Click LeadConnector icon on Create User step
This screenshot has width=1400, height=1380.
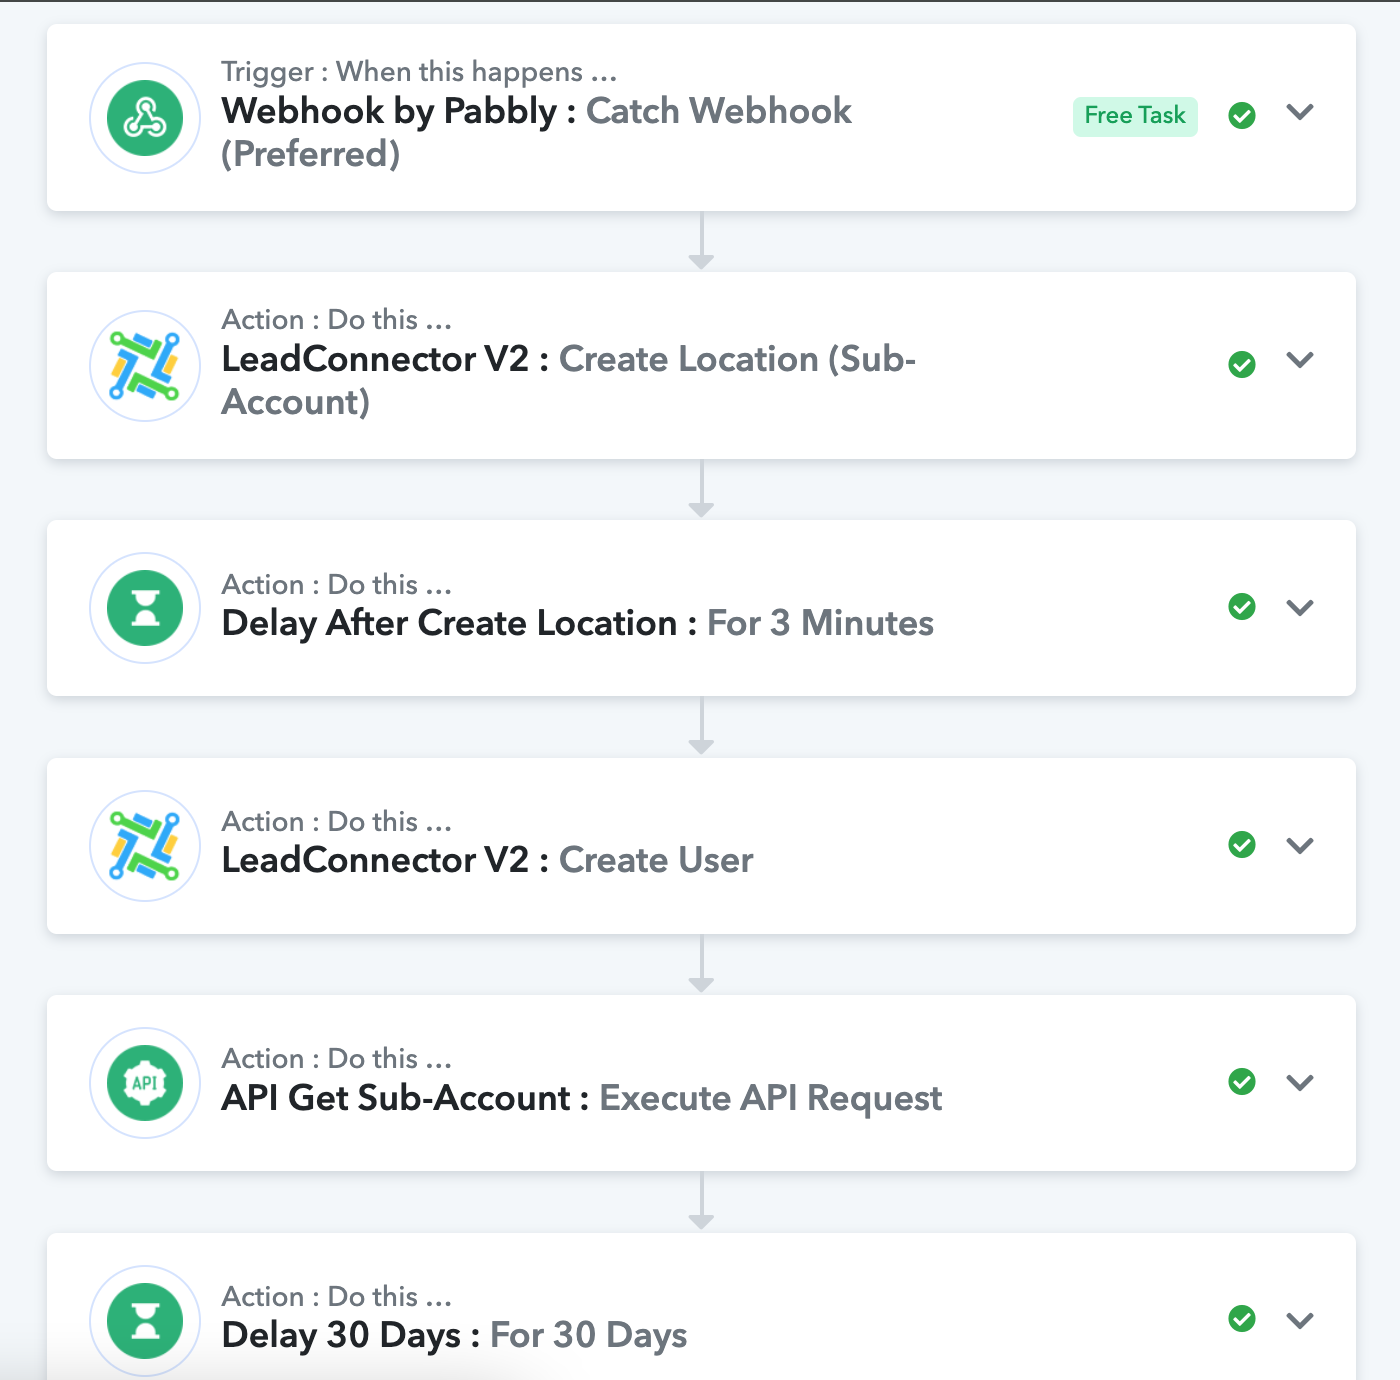pos(145,845)
